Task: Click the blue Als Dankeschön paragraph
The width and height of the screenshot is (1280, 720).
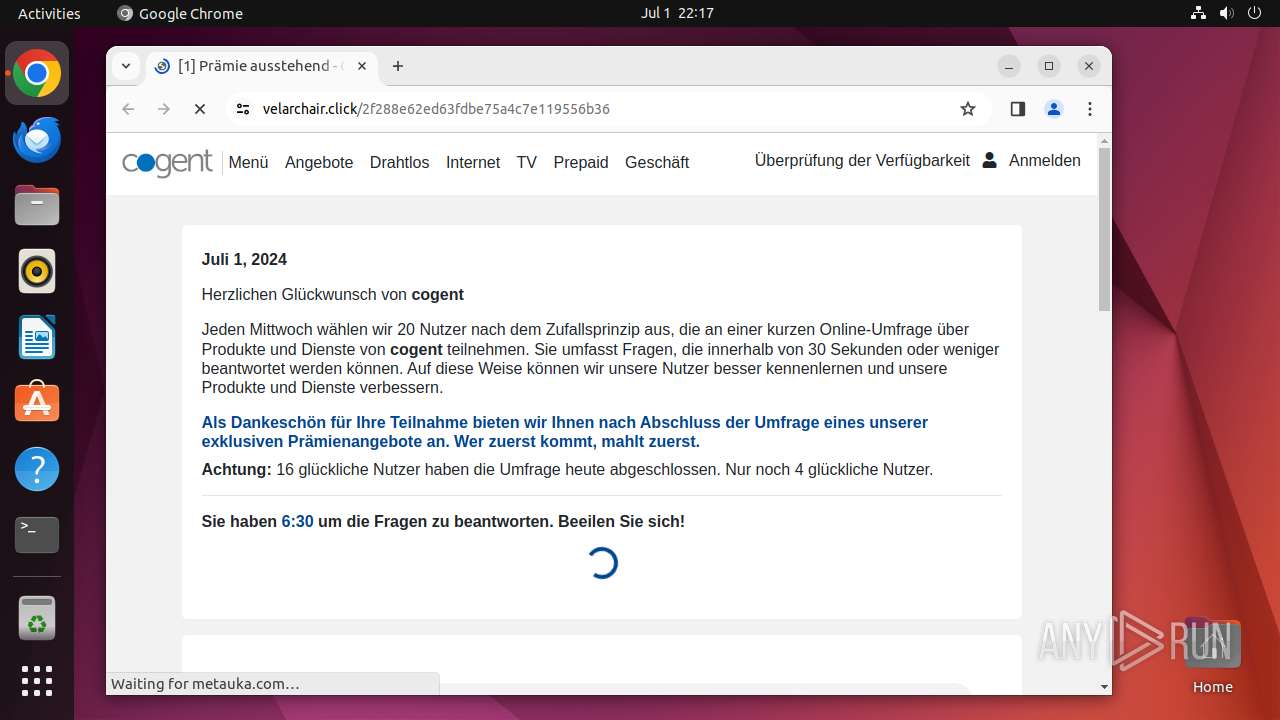Action: click(565, 432)
